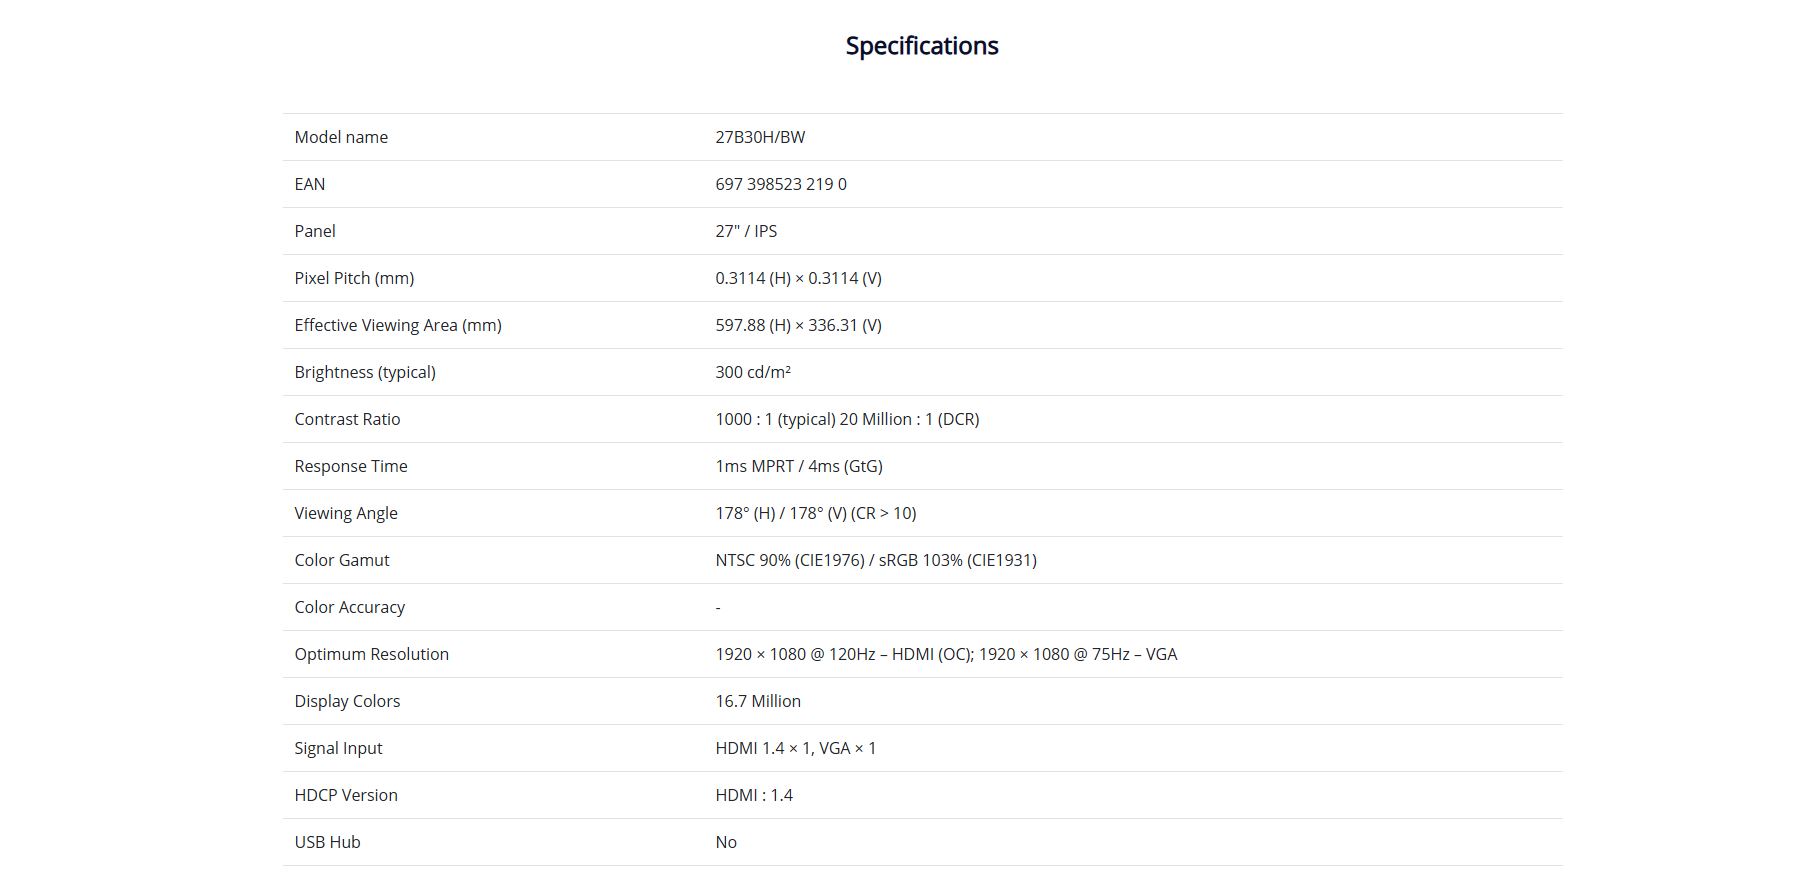Select the 27" / IPS panel value
Screen dimensions: 1808x878
pos(746,231)
